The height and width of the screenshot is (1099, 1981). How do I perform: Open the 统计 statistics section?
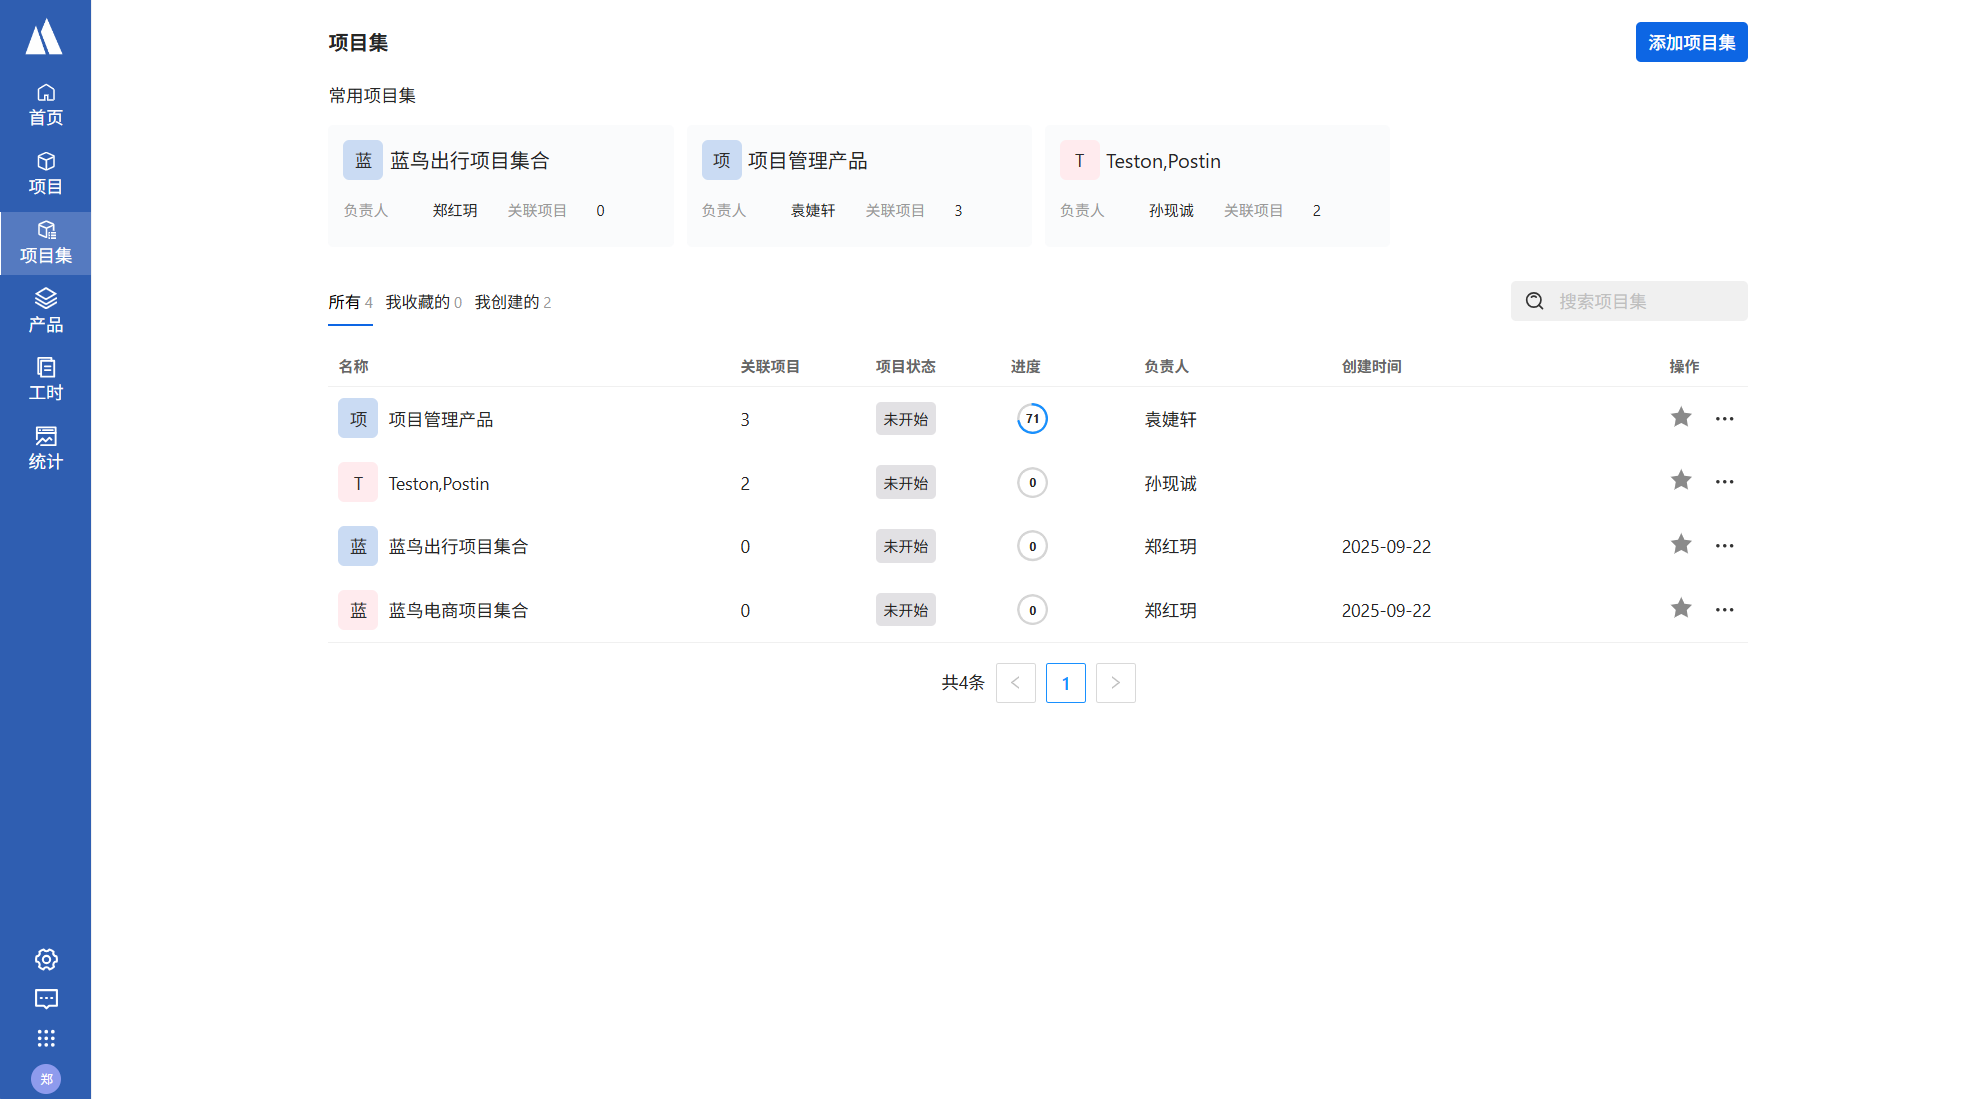[45, 448]
